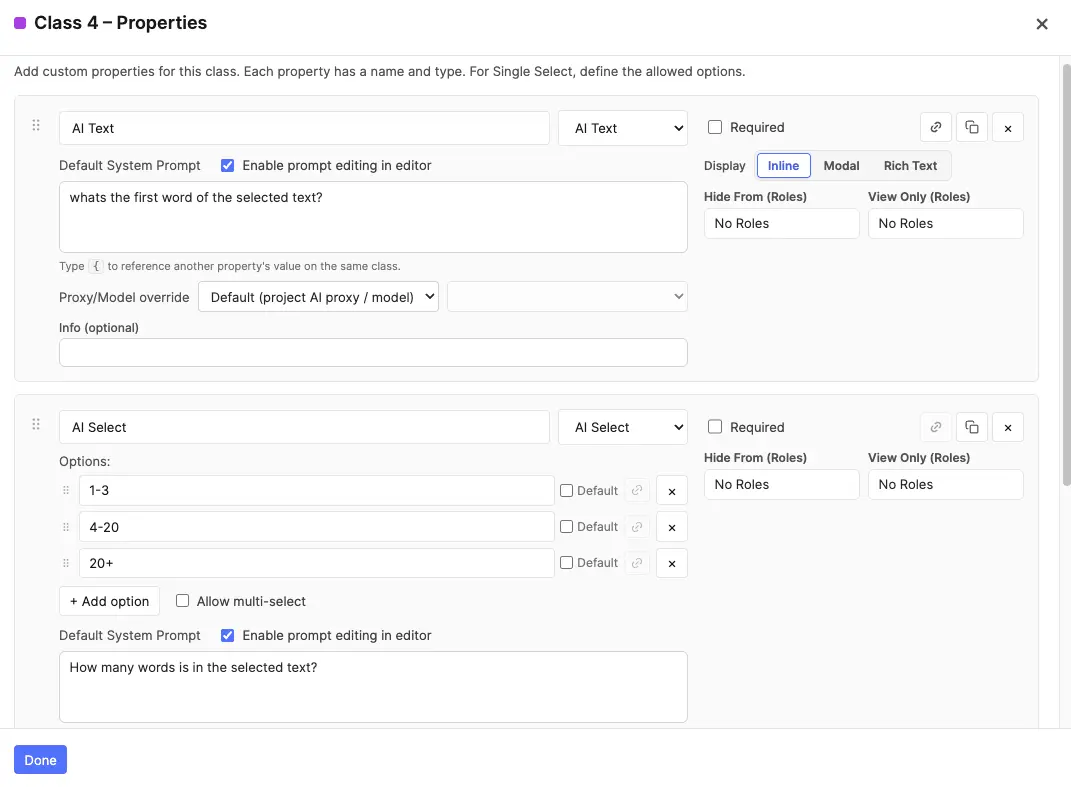The height and width of the screenshot is (787, 1071).
Task: Toggle Required for AI Select property
Action: [x=714, y=427]
